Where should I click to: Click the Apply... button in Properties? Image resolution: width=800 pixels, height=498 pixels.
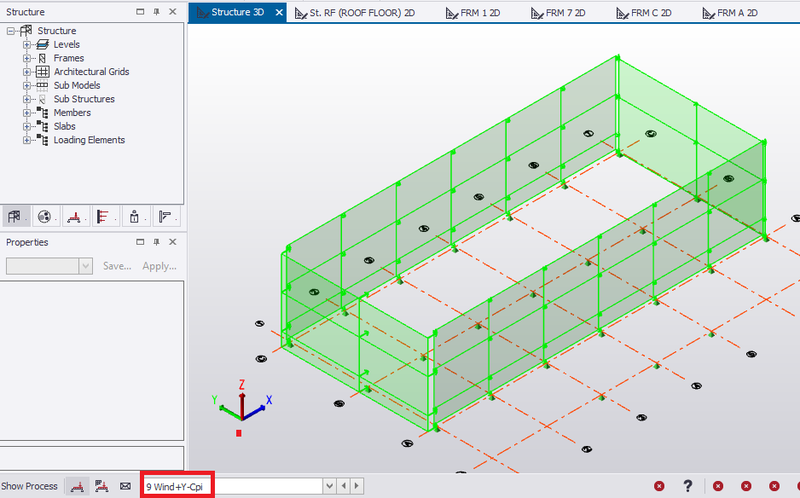[159, 266]
